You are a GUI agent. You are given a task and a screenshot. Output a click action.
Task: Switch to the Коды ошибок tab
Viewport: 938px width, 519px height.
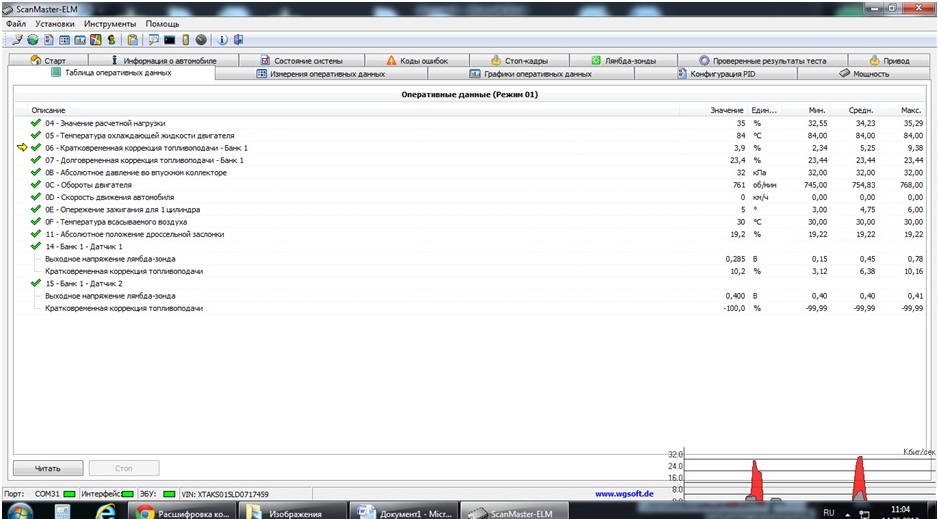[x=417, y=60]
